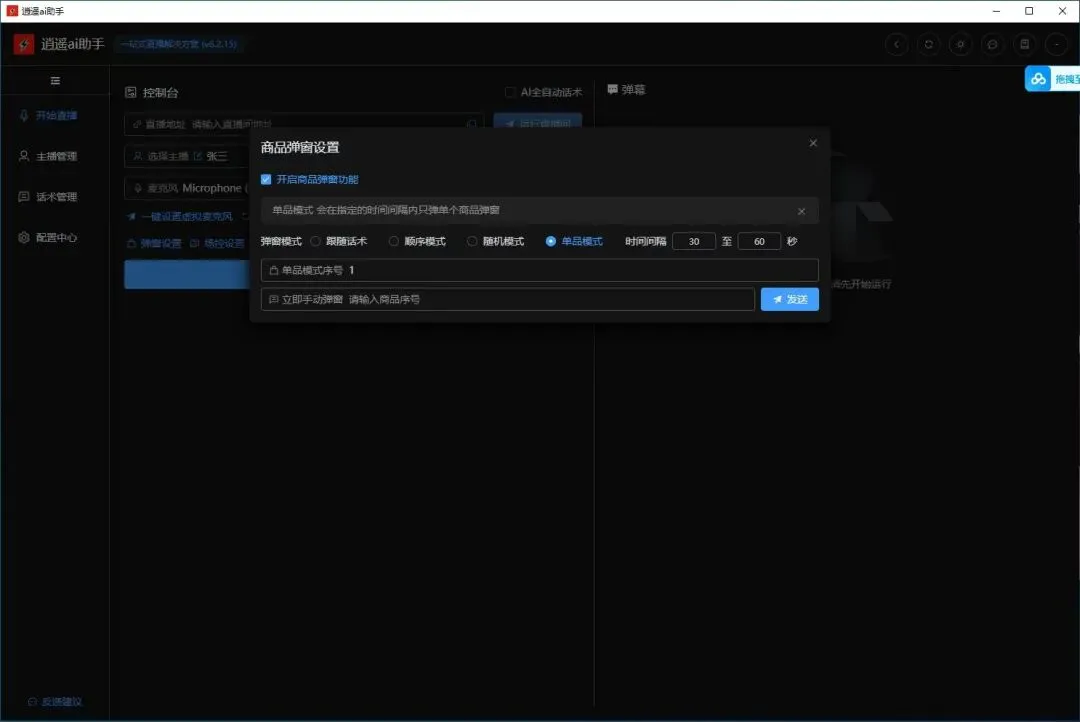Maximize the 逍遥ai助手 window
The height and width of the screenshot is (722, 1080).
pyautogui.click(x=1029, y=11)
